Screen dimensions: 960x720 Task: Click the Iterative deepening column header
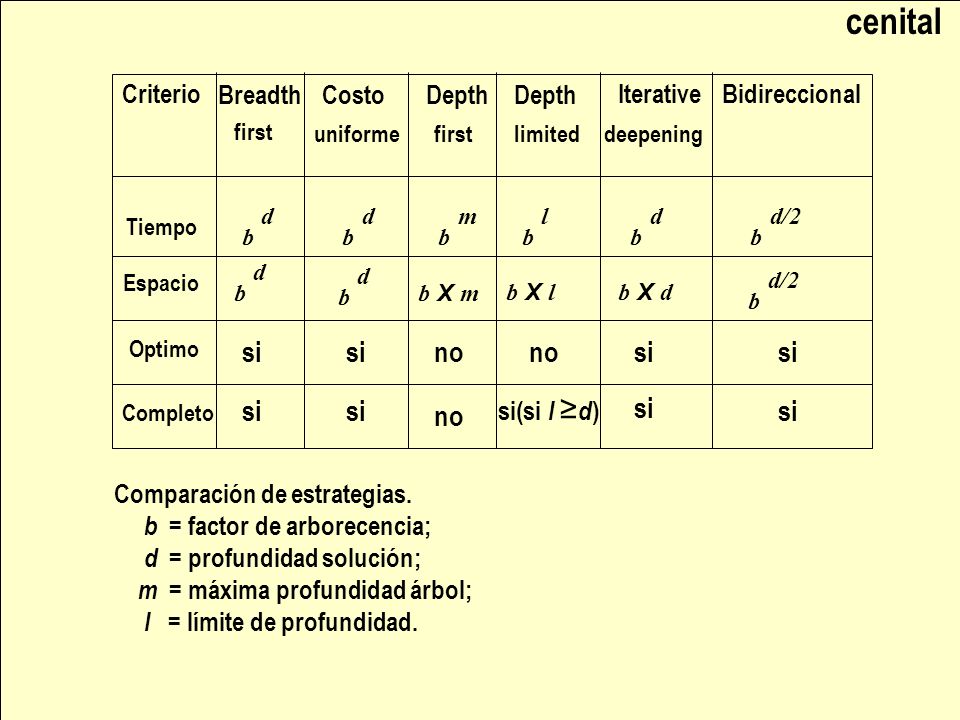[656, 126]
